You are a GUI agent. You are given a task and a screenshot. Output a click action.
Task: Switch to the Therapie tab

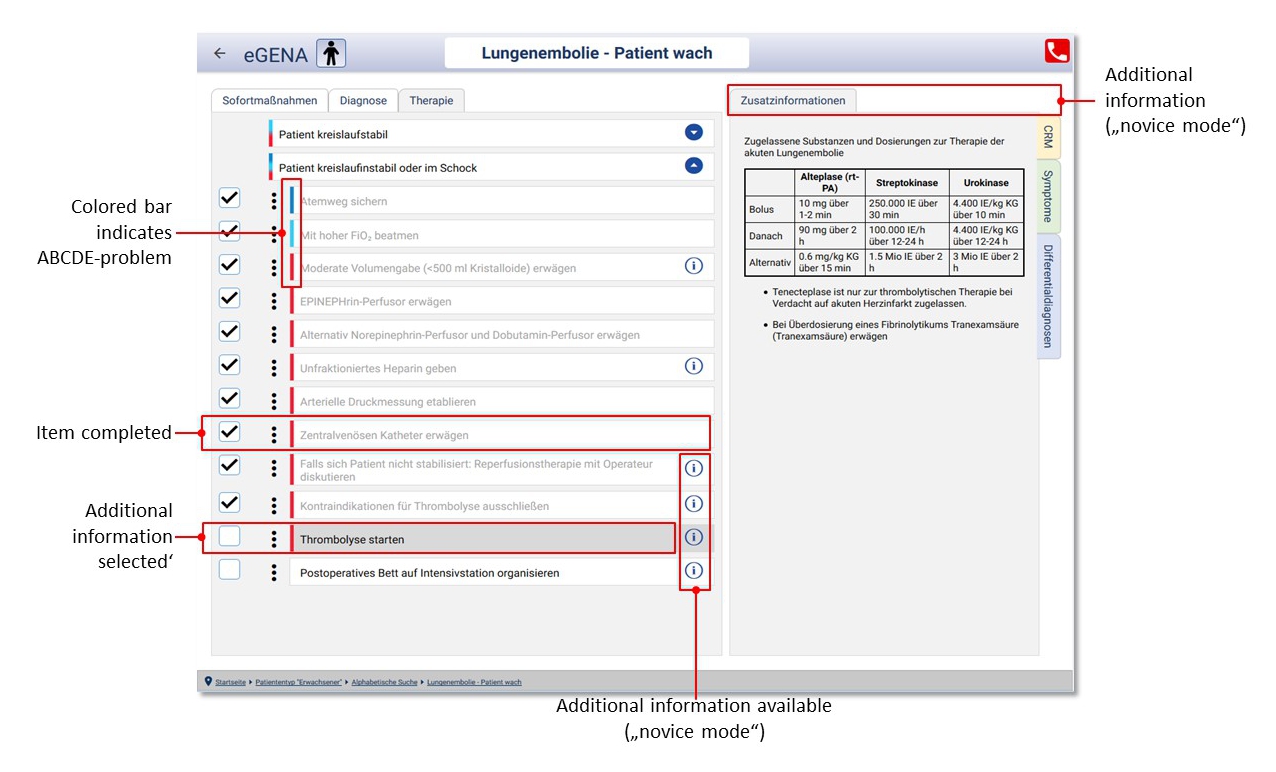(431, 100)
